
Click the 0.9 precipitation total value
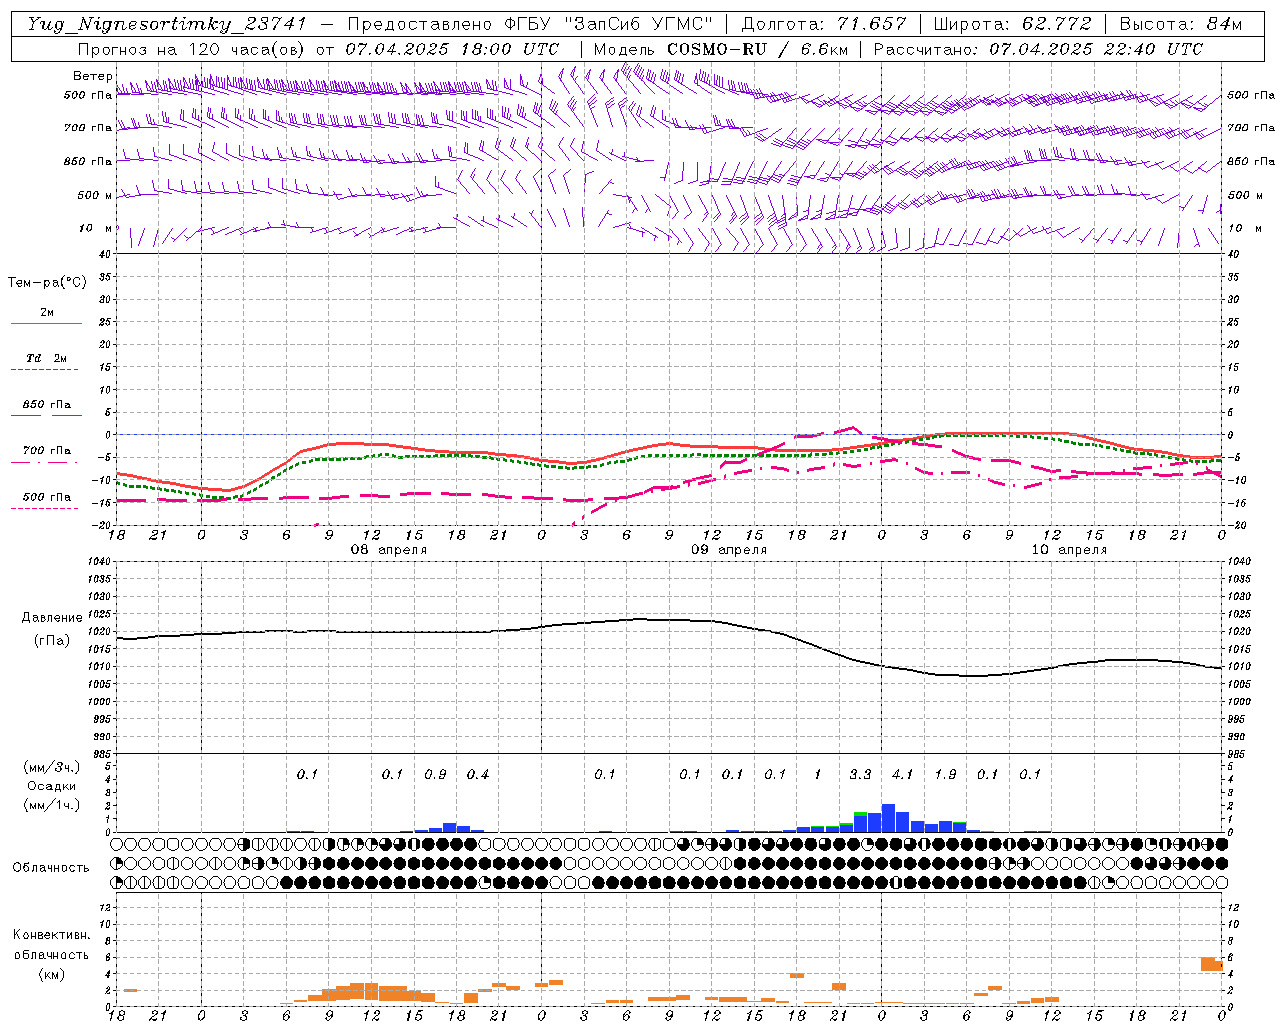435,775
